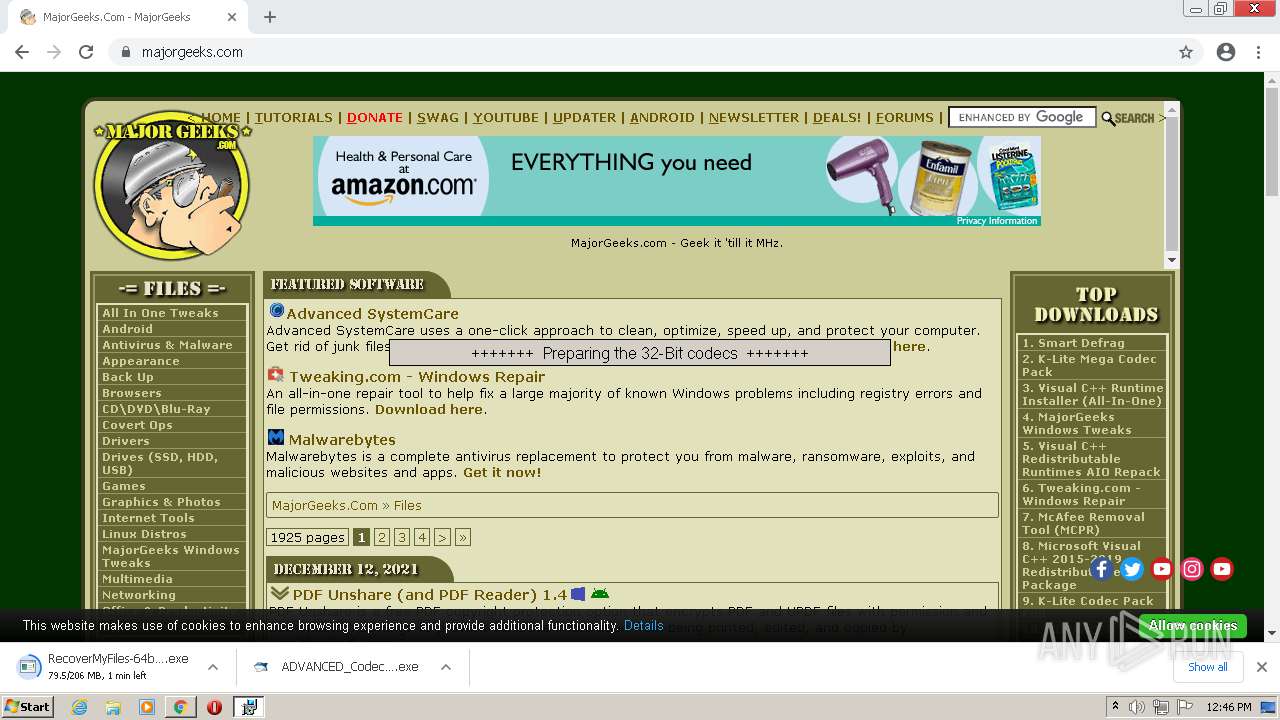Click the Amazon Health & Personal Care banner

pos(676,180)
